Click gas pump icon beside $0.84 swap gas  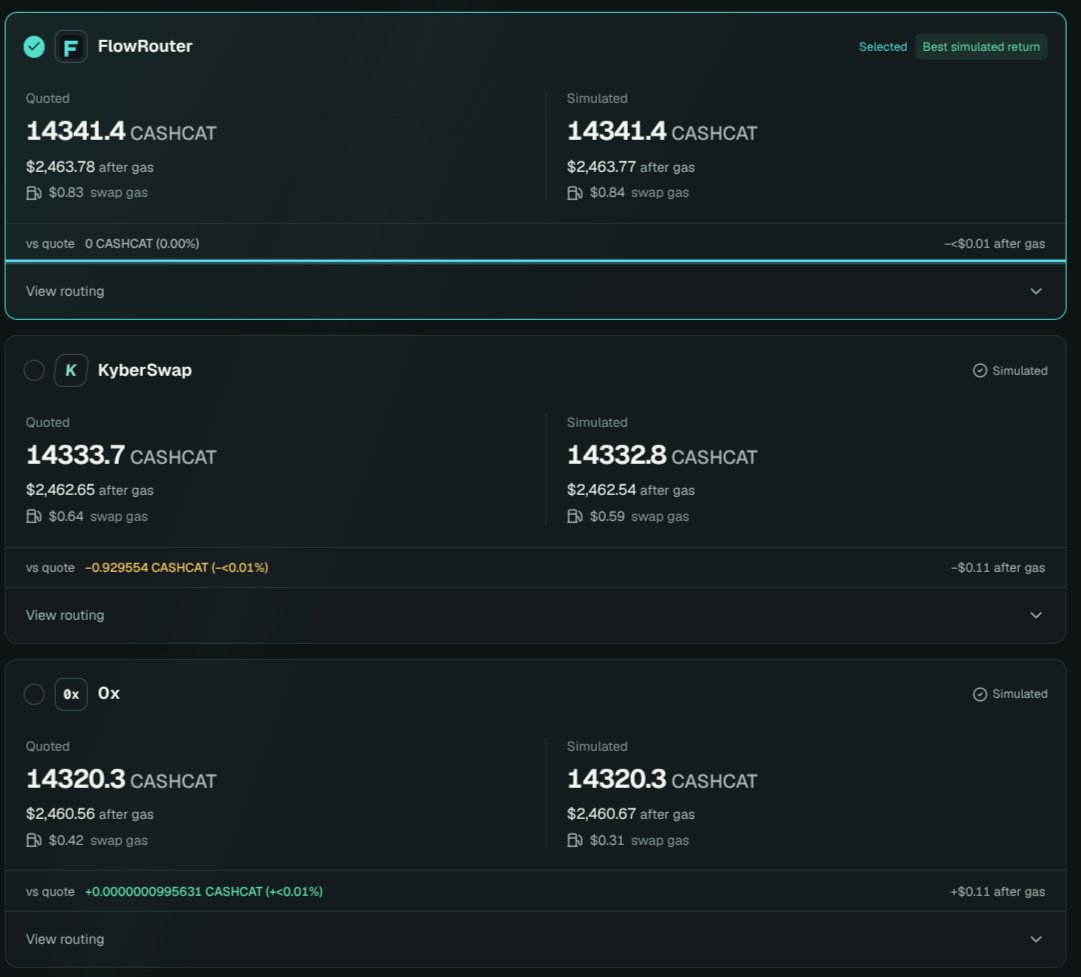[575, 193]
